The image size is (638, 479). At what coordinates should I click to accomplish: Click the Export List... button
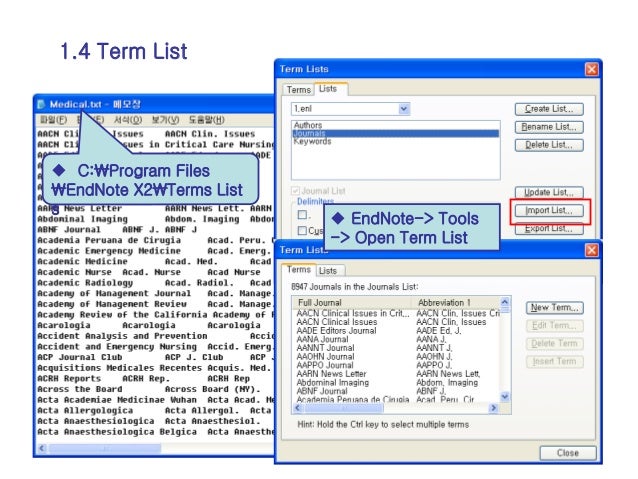point(549,229)
